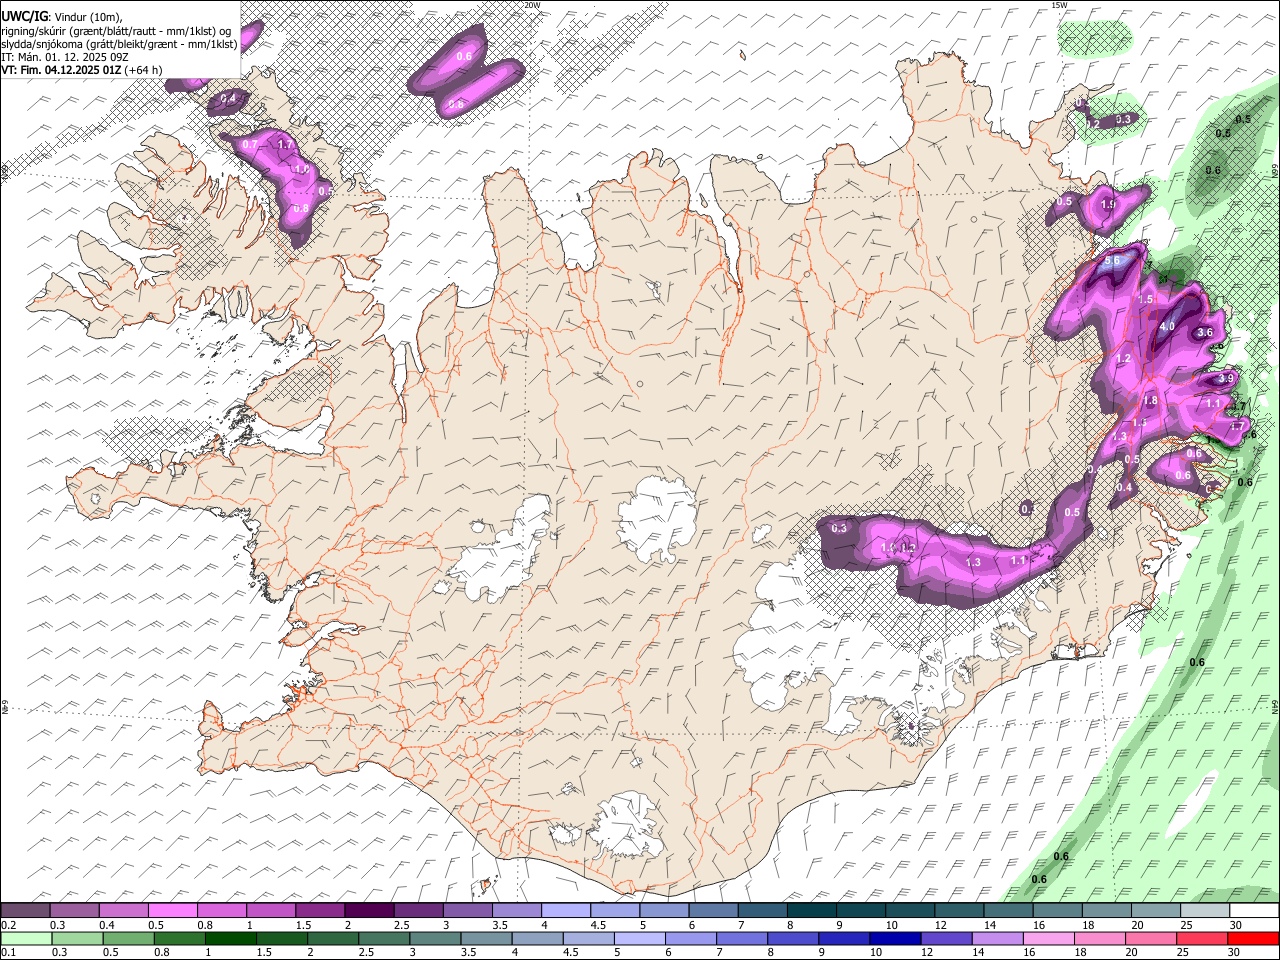
Task: Select the light pink 16–18 rain swatch
Action: 1048,939
